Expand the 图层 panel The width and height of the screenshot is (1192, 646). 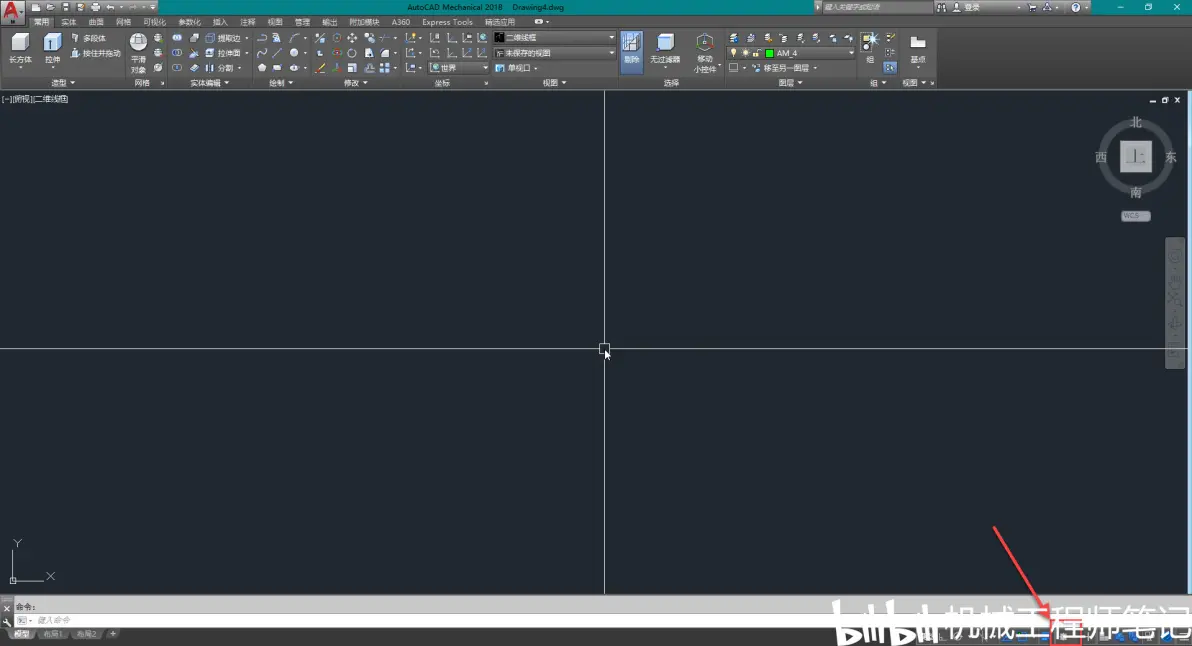(790, 83)
